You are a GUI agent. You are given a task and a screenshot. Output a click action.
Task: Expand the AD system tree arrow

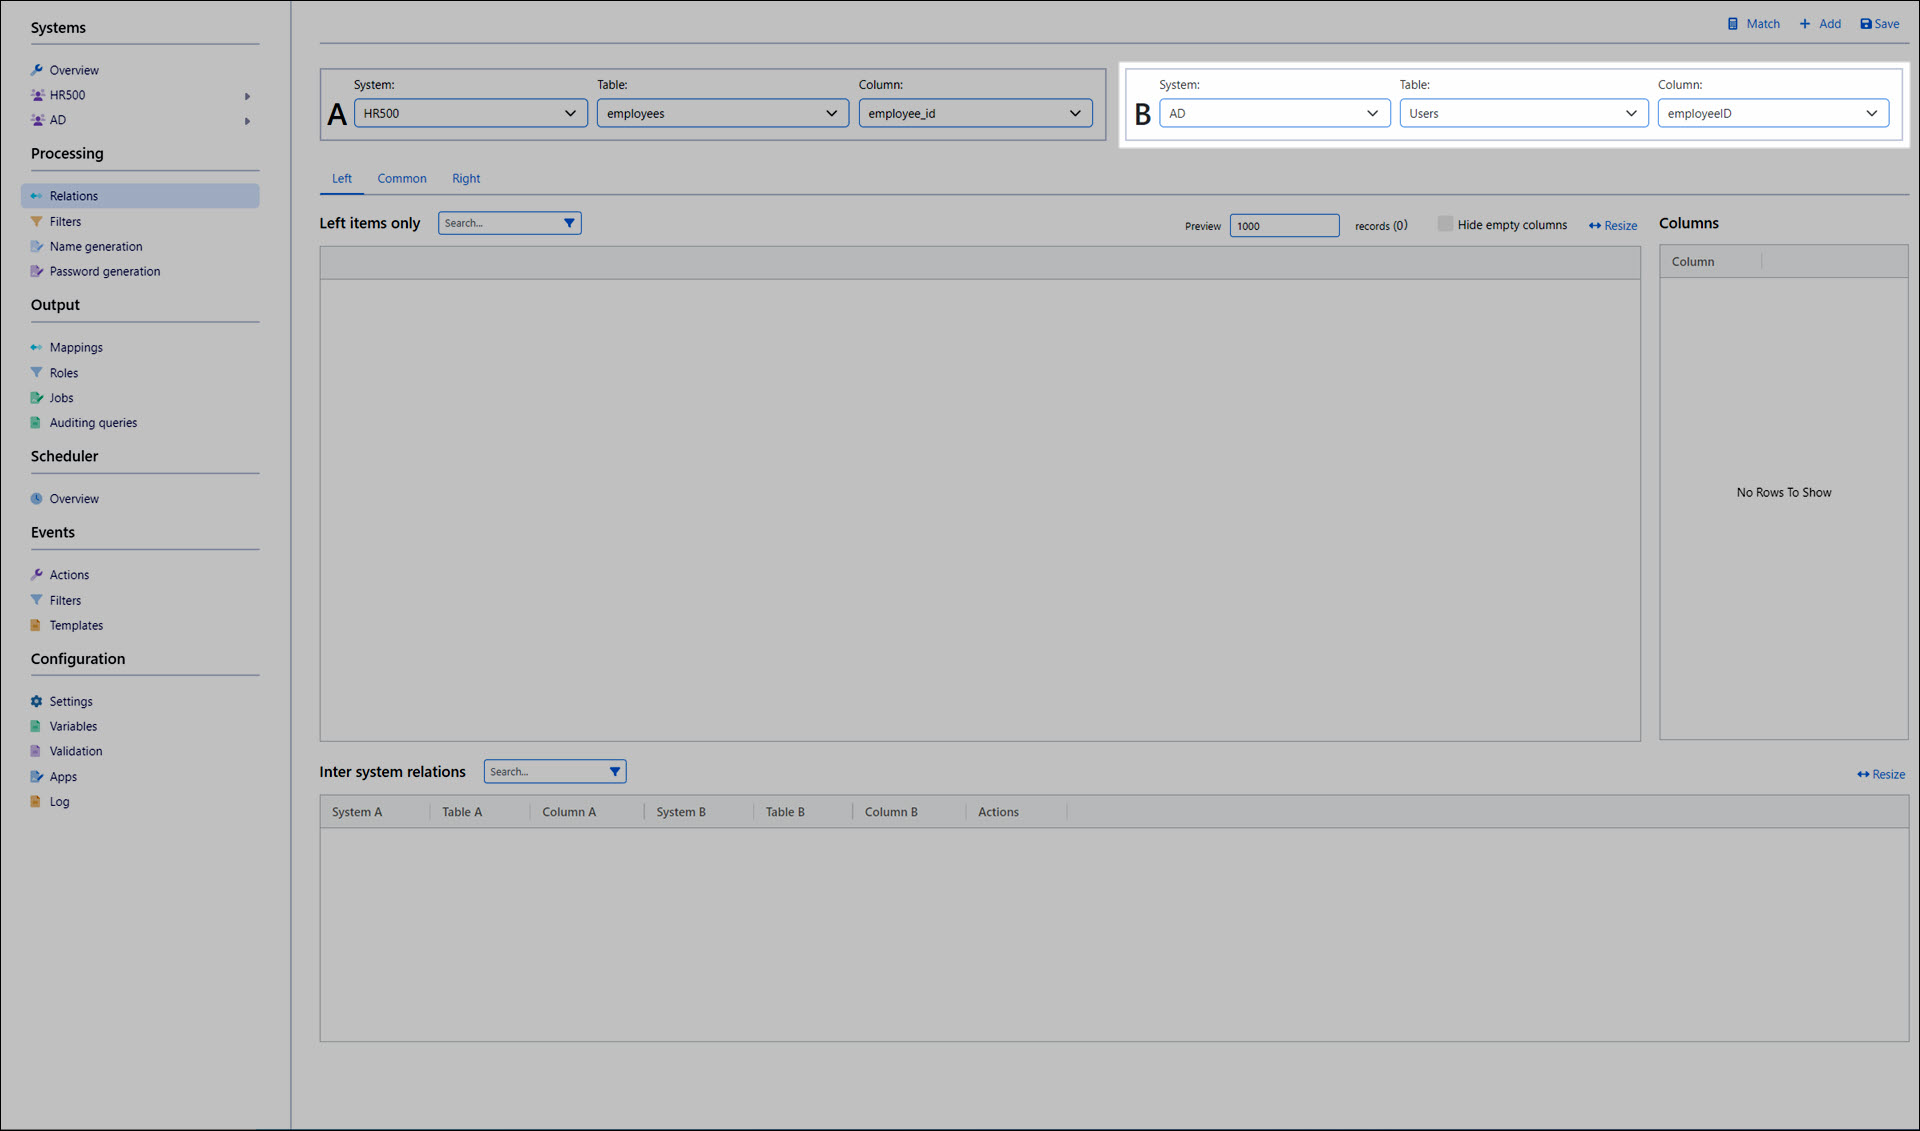coord(247,121)
